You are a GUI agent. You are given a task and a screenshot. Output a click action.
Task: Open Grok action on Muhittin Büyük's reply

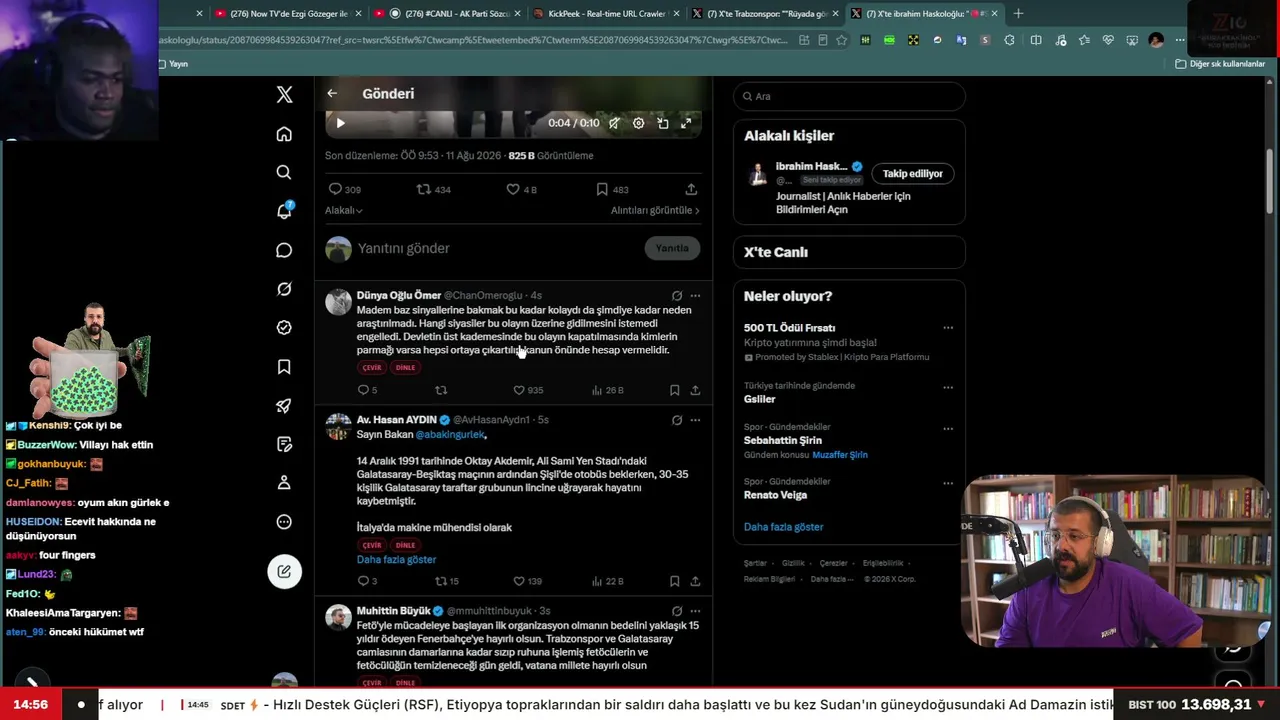click(x=677, y=611)
